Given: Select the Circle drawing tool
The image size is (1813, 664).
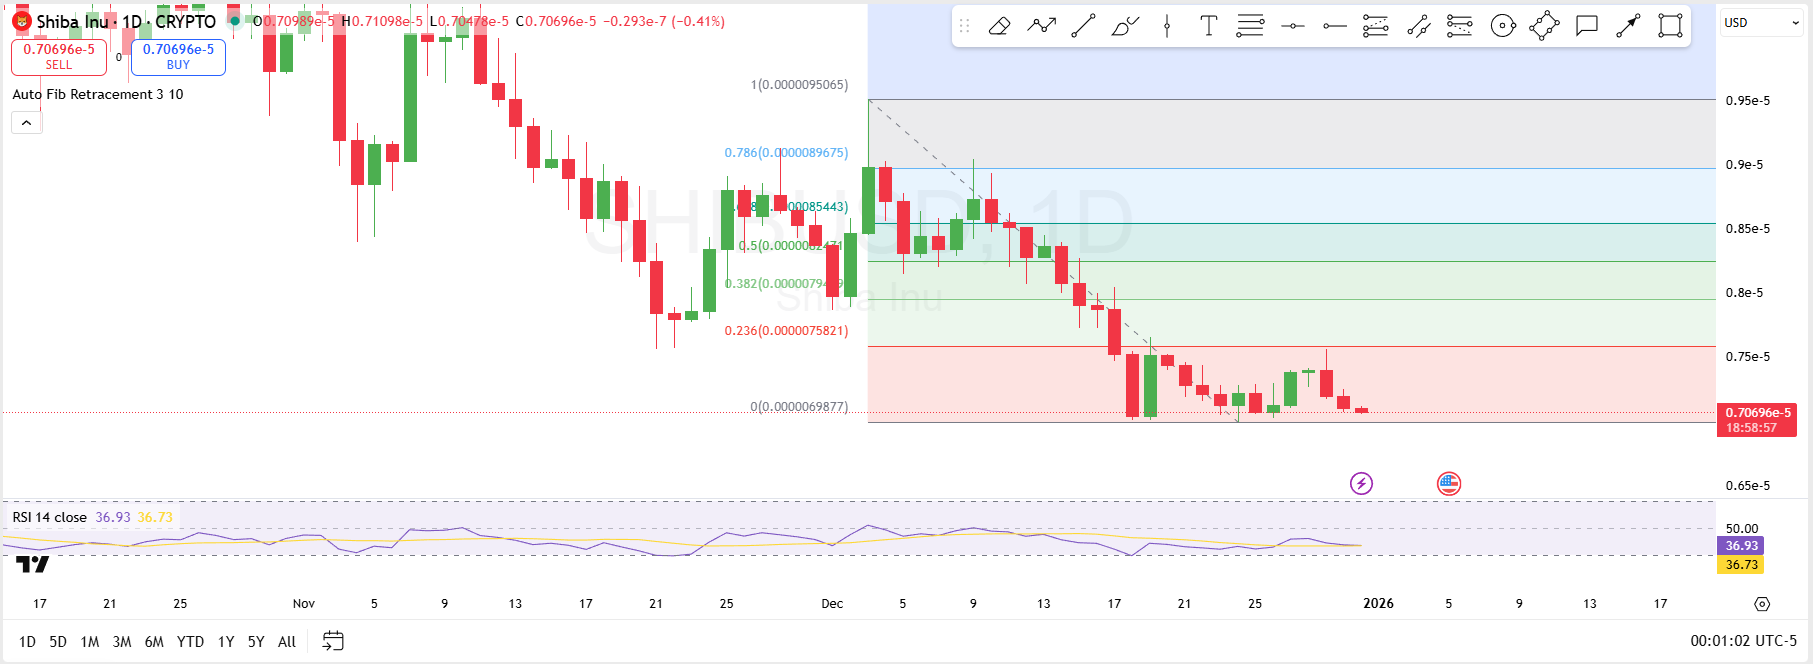Looking at the screenshot, I should [1503, 26].
